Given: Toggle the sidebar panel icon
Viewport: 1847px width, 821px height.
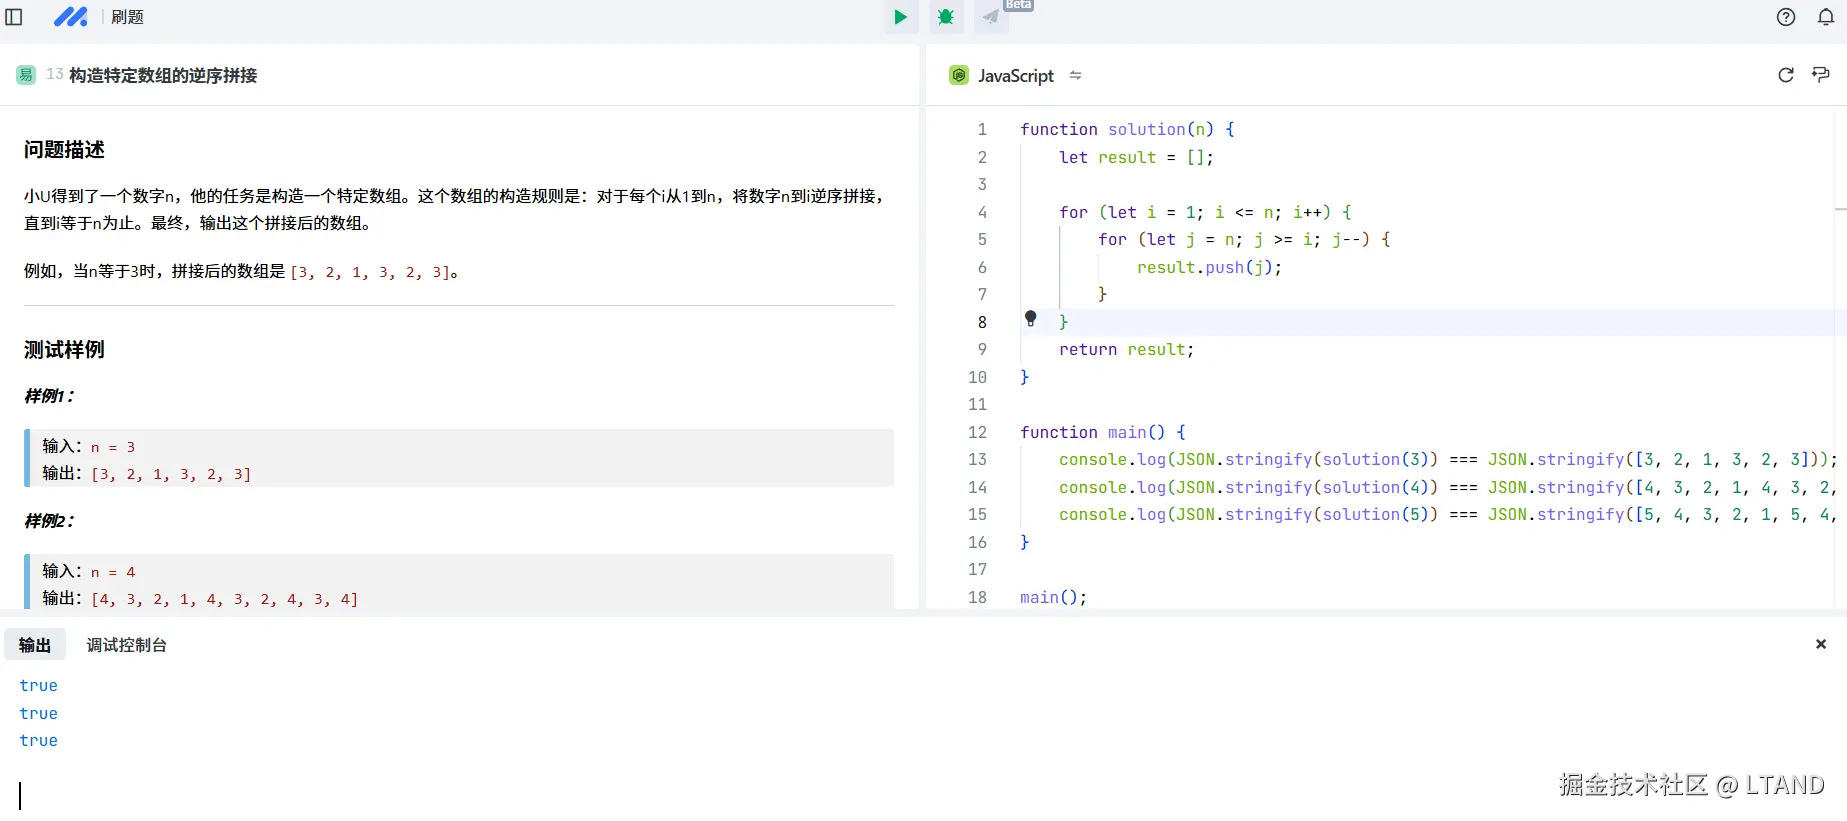Looking at the screenshot, I should pyautogui.click(x=14, y=17).
